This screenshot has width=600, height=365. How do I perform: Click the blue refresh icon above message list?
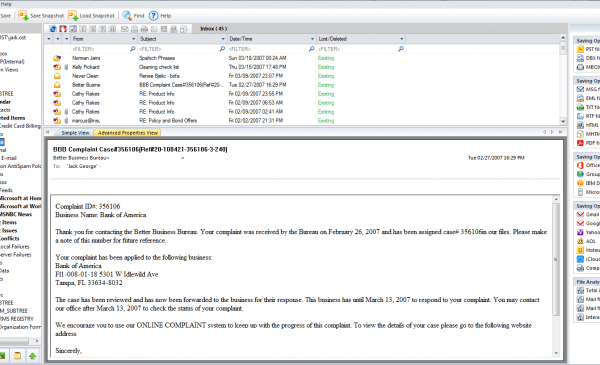click(53, 29)
